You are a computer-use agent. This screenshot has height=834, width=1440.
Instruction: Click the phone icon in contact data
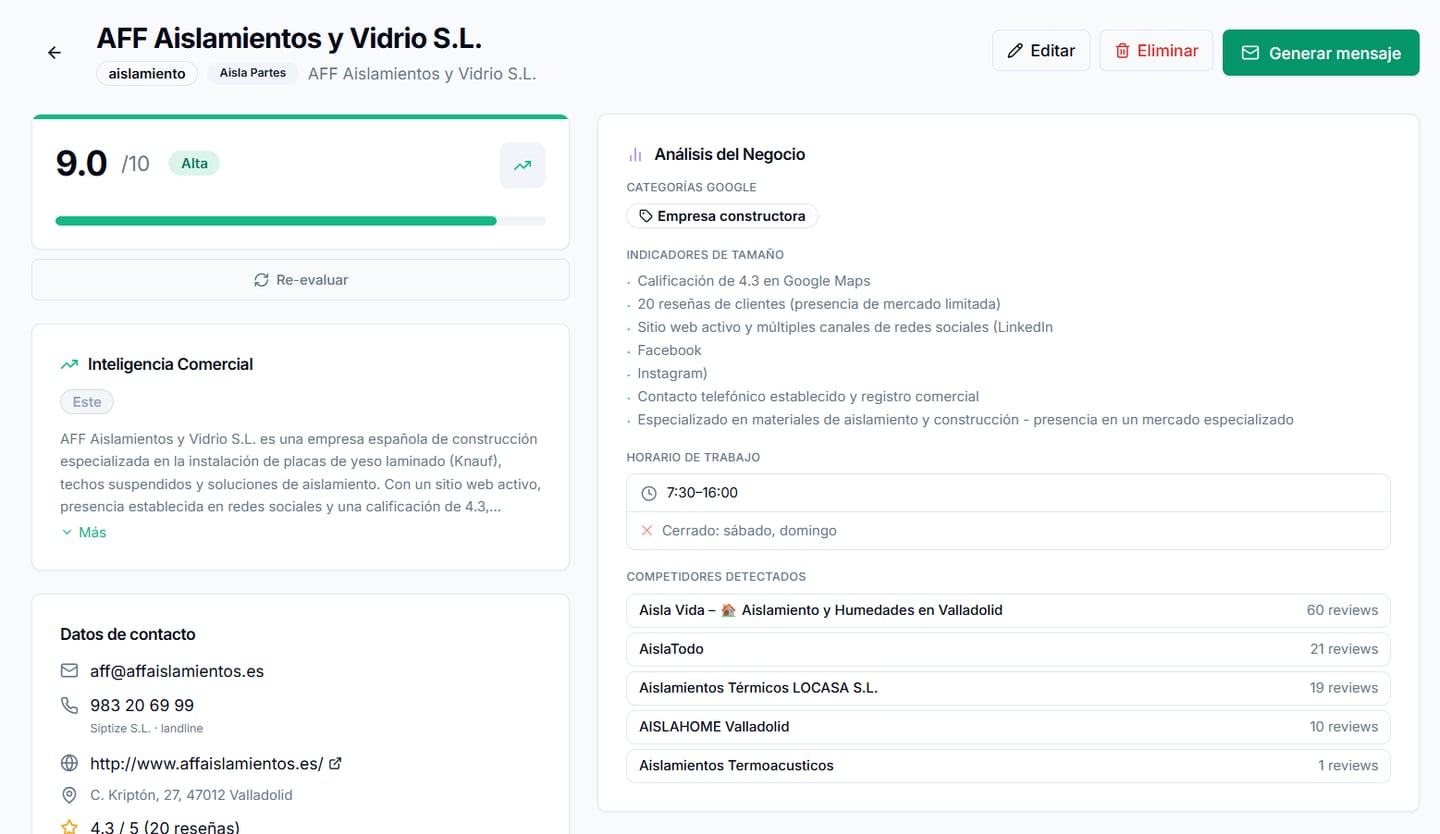[x=69, y=706]
